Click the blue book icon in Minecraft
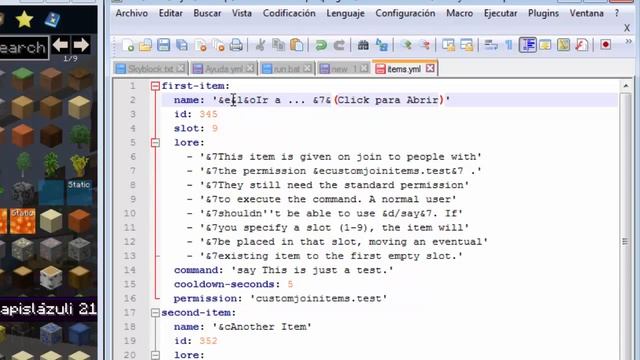This screenshot has height=360, width=640. pos(52,20)
